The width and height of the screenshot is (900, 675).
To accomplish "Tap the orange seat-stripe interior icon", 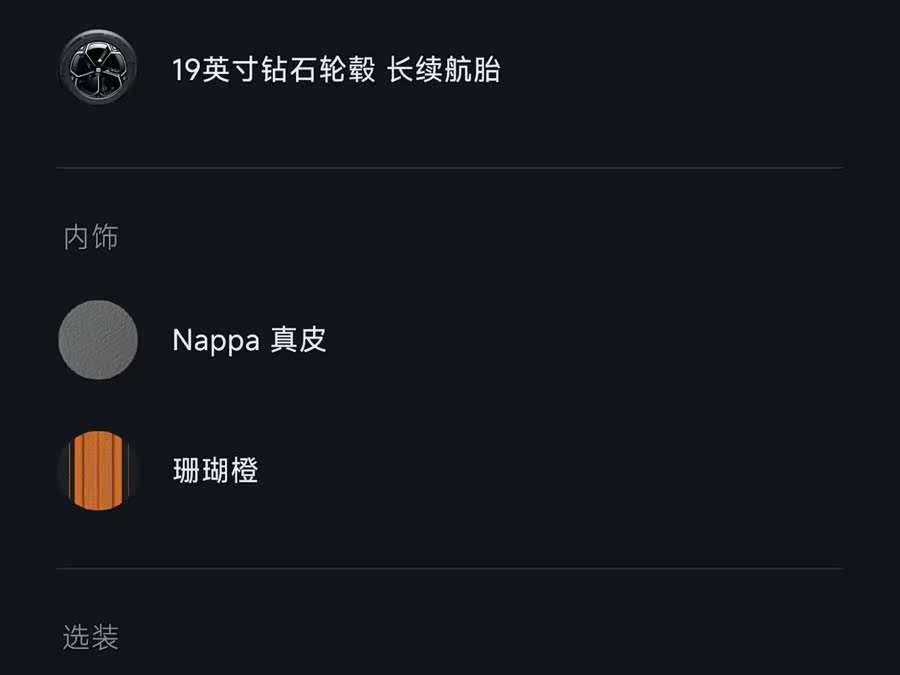I will point(97,470).
